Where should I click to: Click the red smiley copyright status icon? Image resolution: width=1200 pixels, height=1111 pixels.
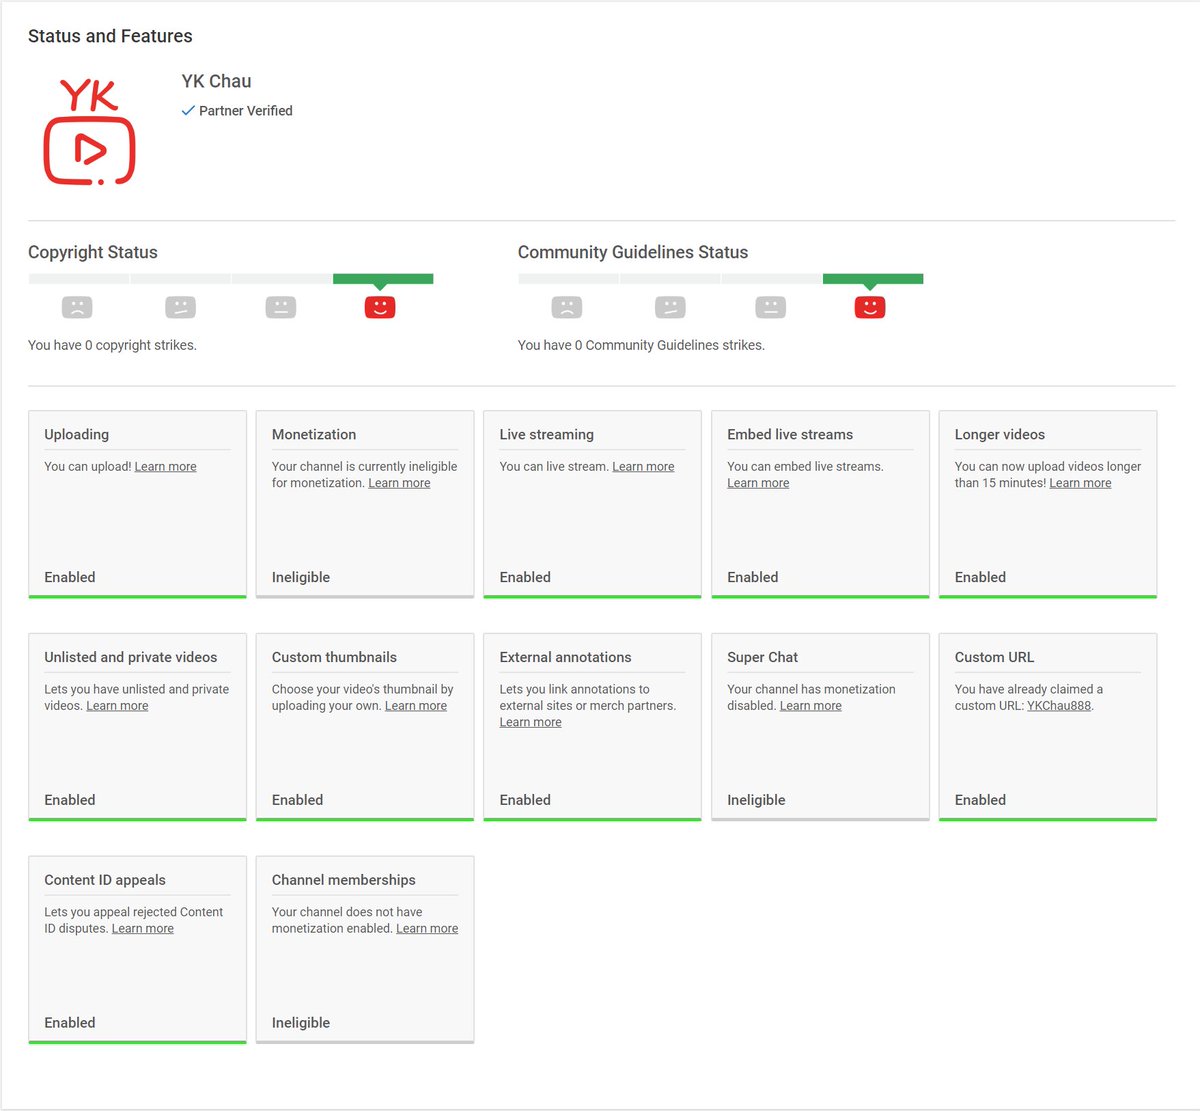tap(380, 307)
